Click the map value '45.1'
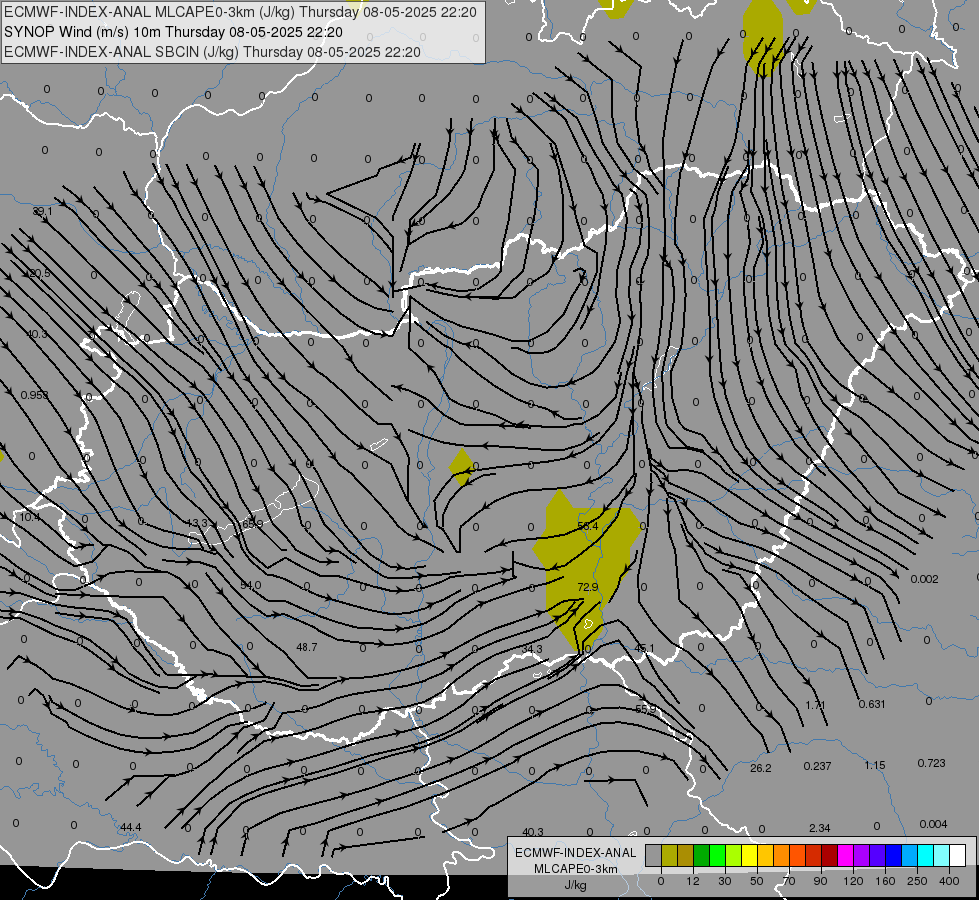The image size is (979, 900). point(644,648)
